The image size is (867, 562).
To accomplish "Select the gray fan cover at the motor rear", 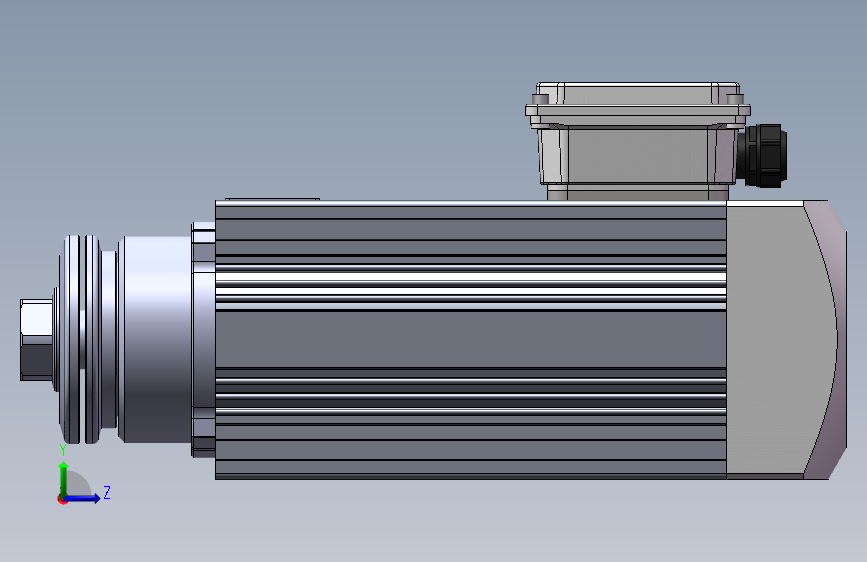I will click(x=786, y=340).
